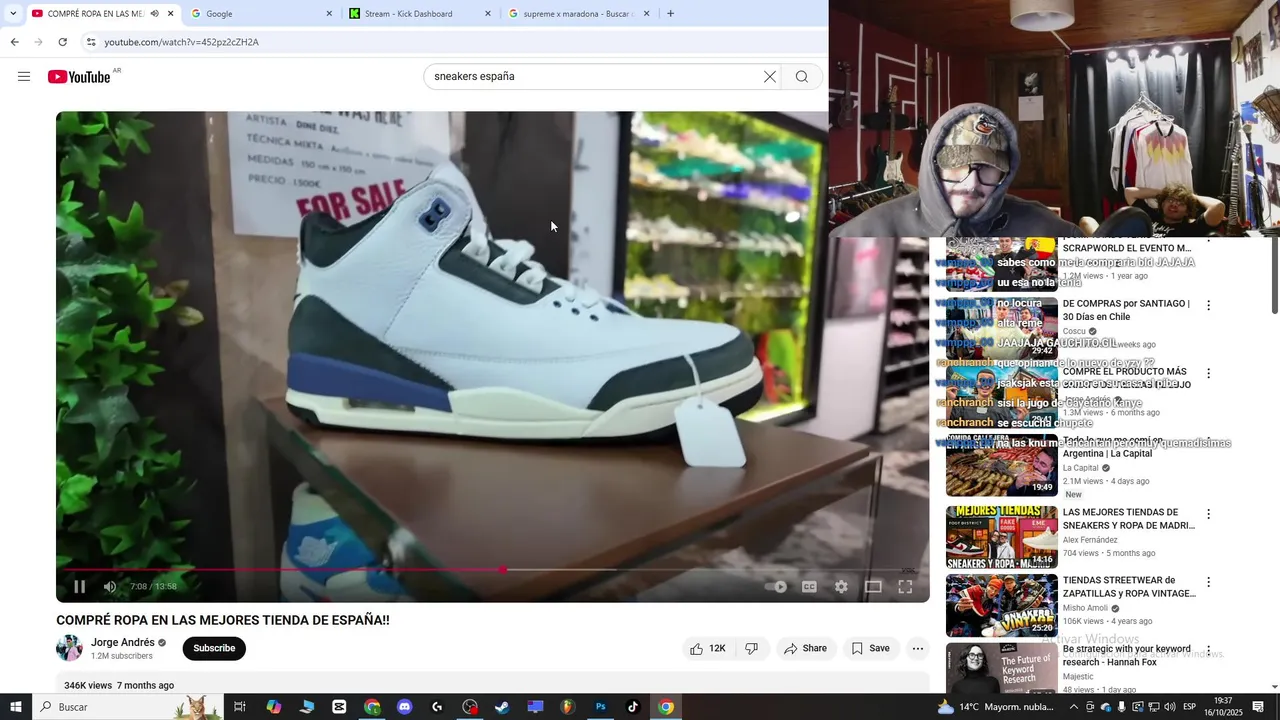Open the Argentina La Capital food video thumbnail
The height and width of the screenshot is (720, 1280).
pyautogui.click(x=1001, y=465)
